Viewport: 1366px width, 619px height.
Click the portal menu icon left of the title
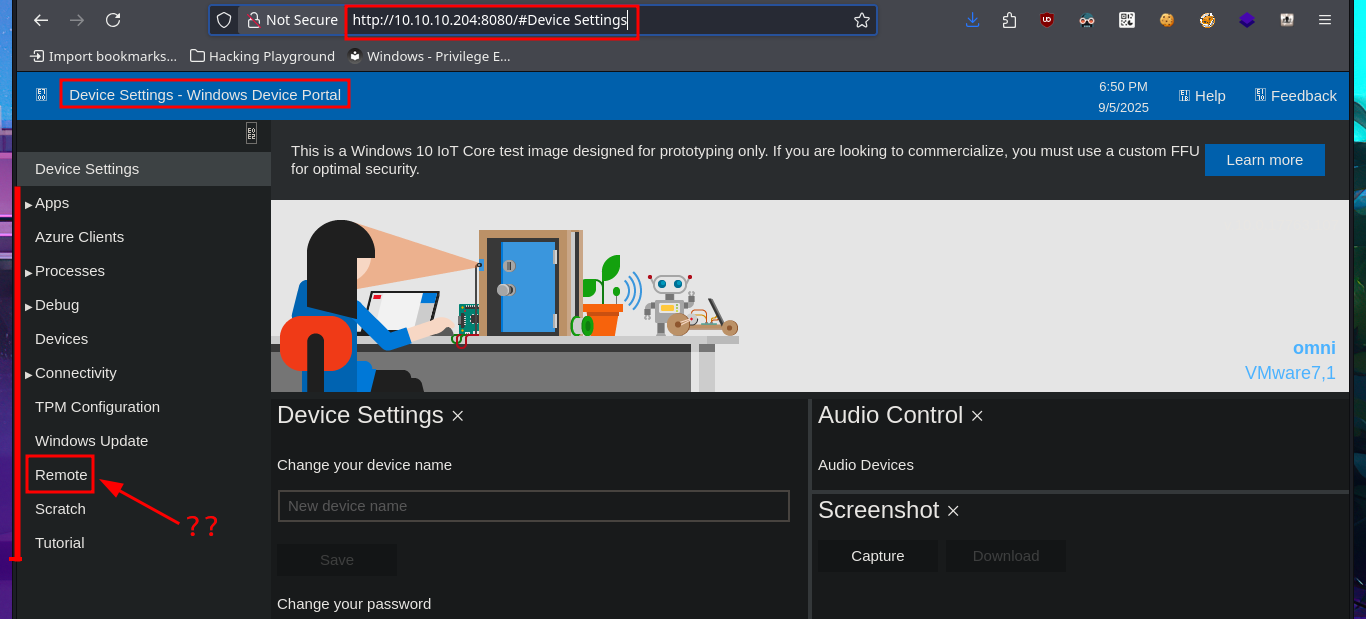[x=41, y=95]
